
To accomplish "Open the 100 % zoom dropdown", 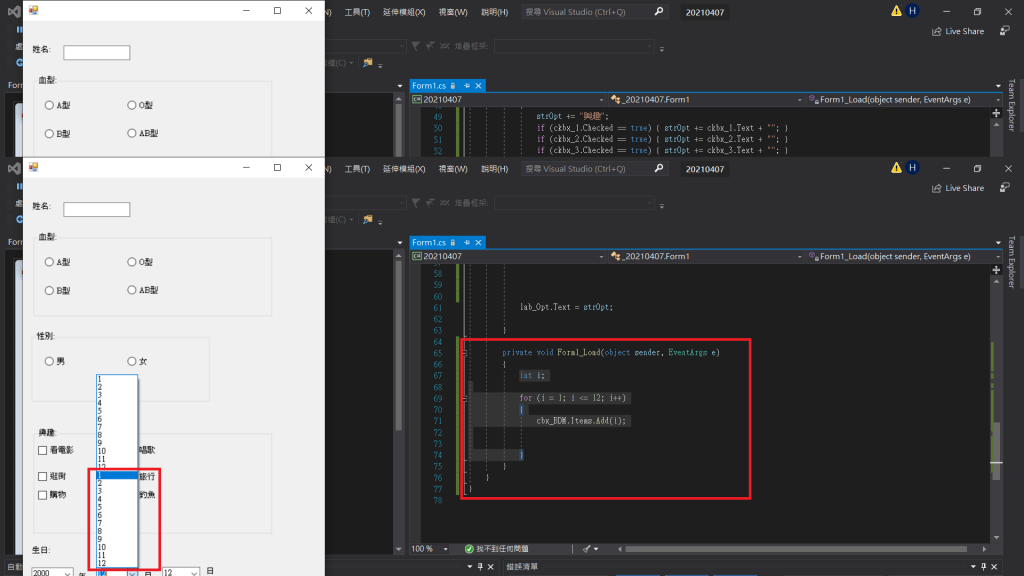I will pyautogui.click(x=430, y=549).
